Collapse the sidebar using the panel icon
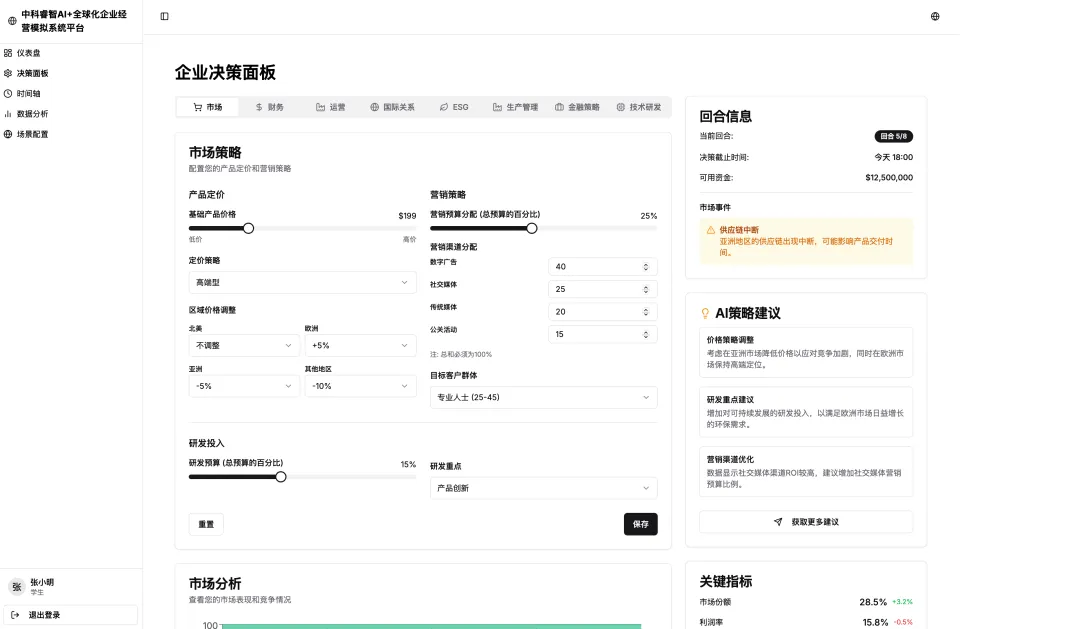 point(164,16)
